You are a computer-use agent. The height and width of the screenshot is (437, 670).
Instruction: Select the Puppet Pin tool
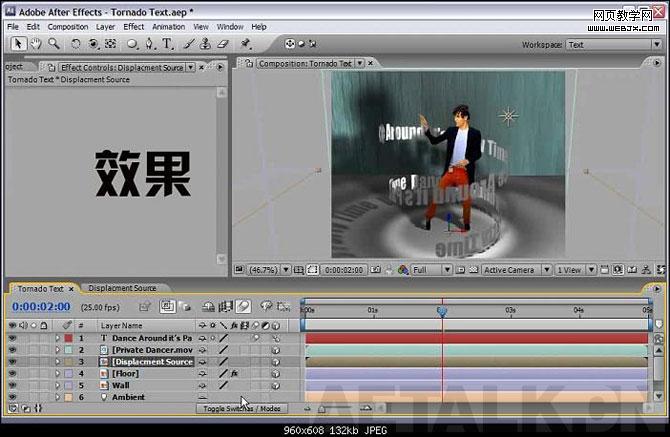click(245, 44)
